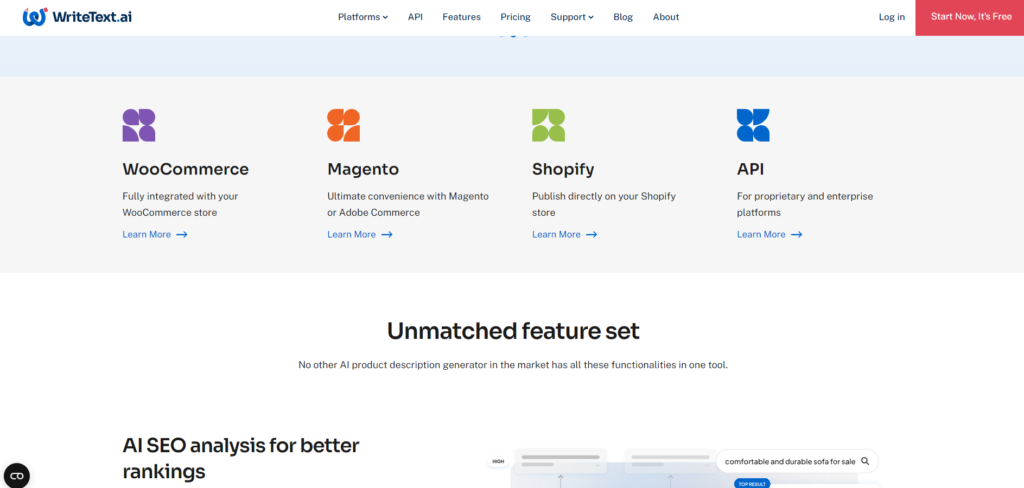Click the sofa search input field
The image size is (1024, 488).
[x=797, y=461]
